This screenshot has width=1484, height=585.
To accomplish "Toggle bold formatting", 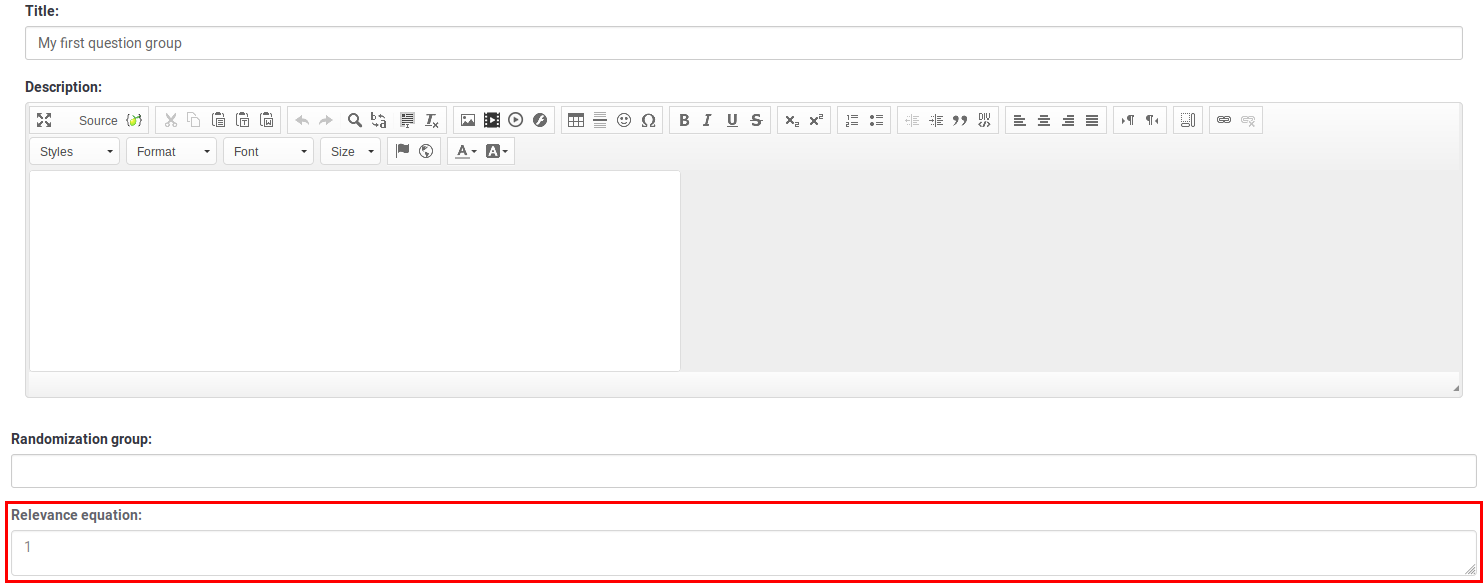I will 684,120.
